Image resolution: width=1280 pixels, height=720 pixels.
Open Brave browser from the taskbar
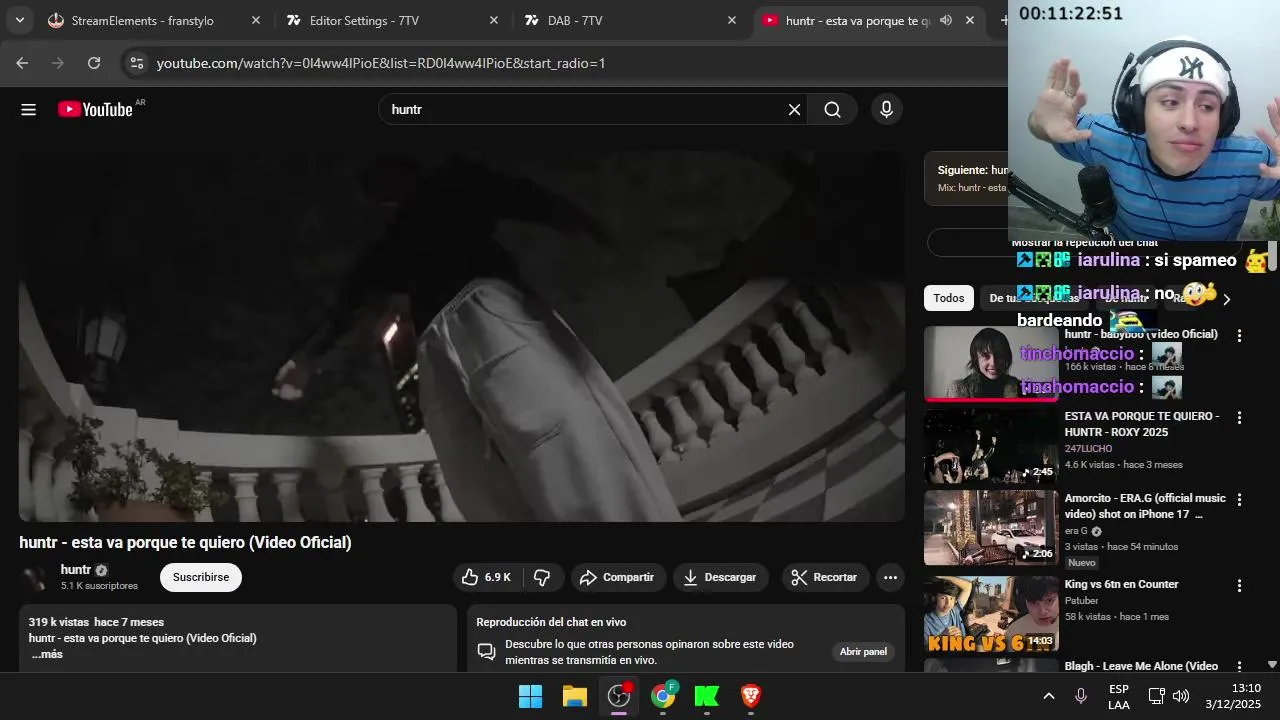coord(751,696)
